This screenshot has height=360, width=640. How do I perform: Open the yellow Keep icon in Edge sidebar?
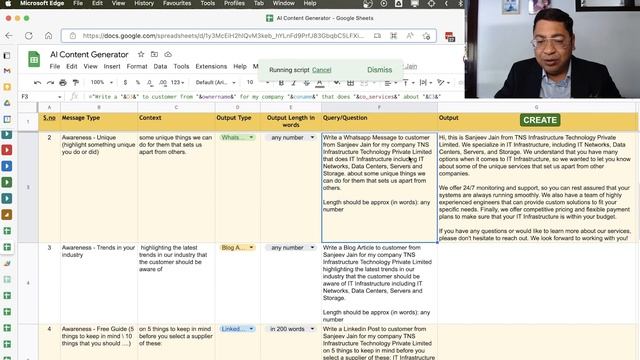pyautogui.click(x=7, y=87)
